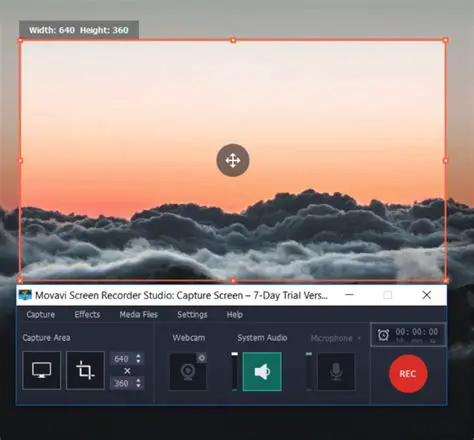This screenshot has width=474, height=440.
Task: Click the System Audio label
Action: pos(262,338)
